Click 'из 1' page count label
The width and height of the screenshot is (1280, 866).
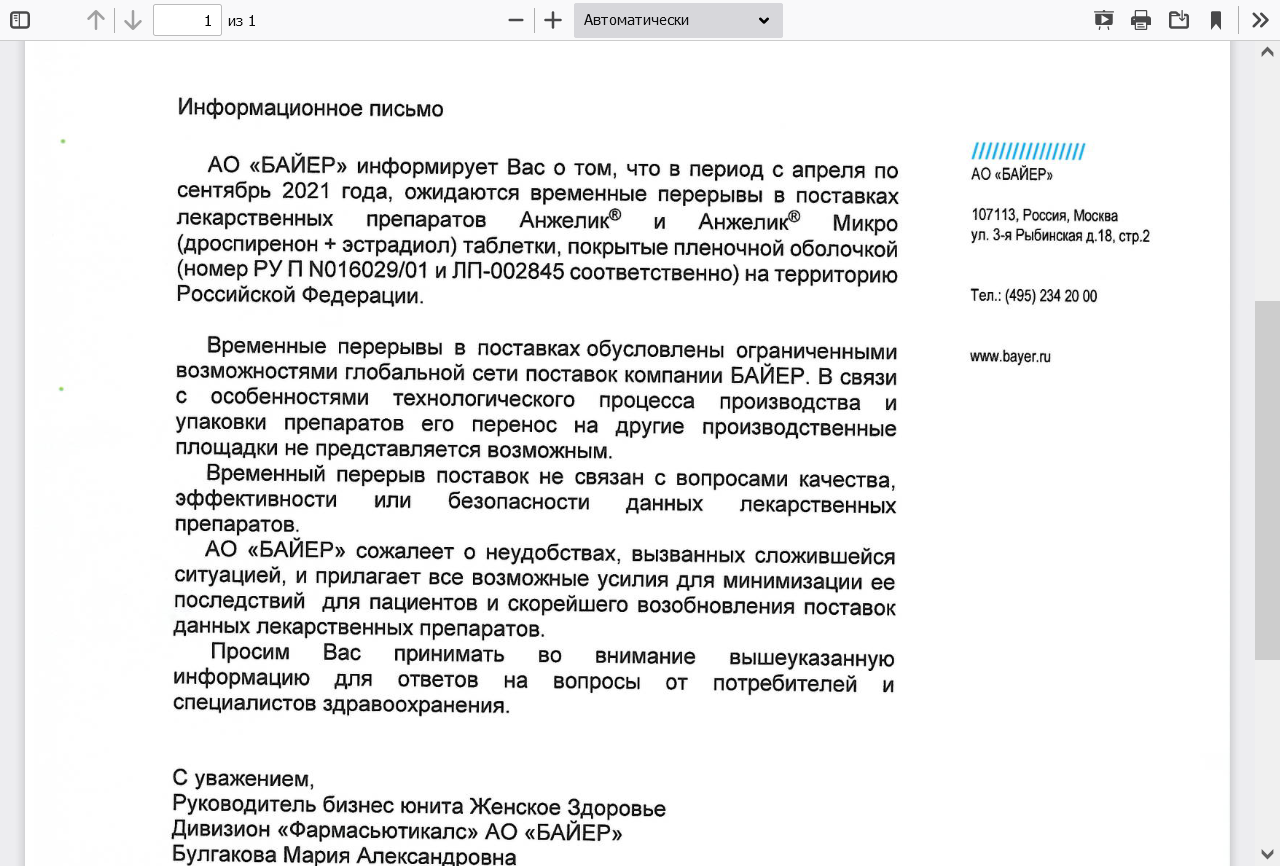coord(242,21)
